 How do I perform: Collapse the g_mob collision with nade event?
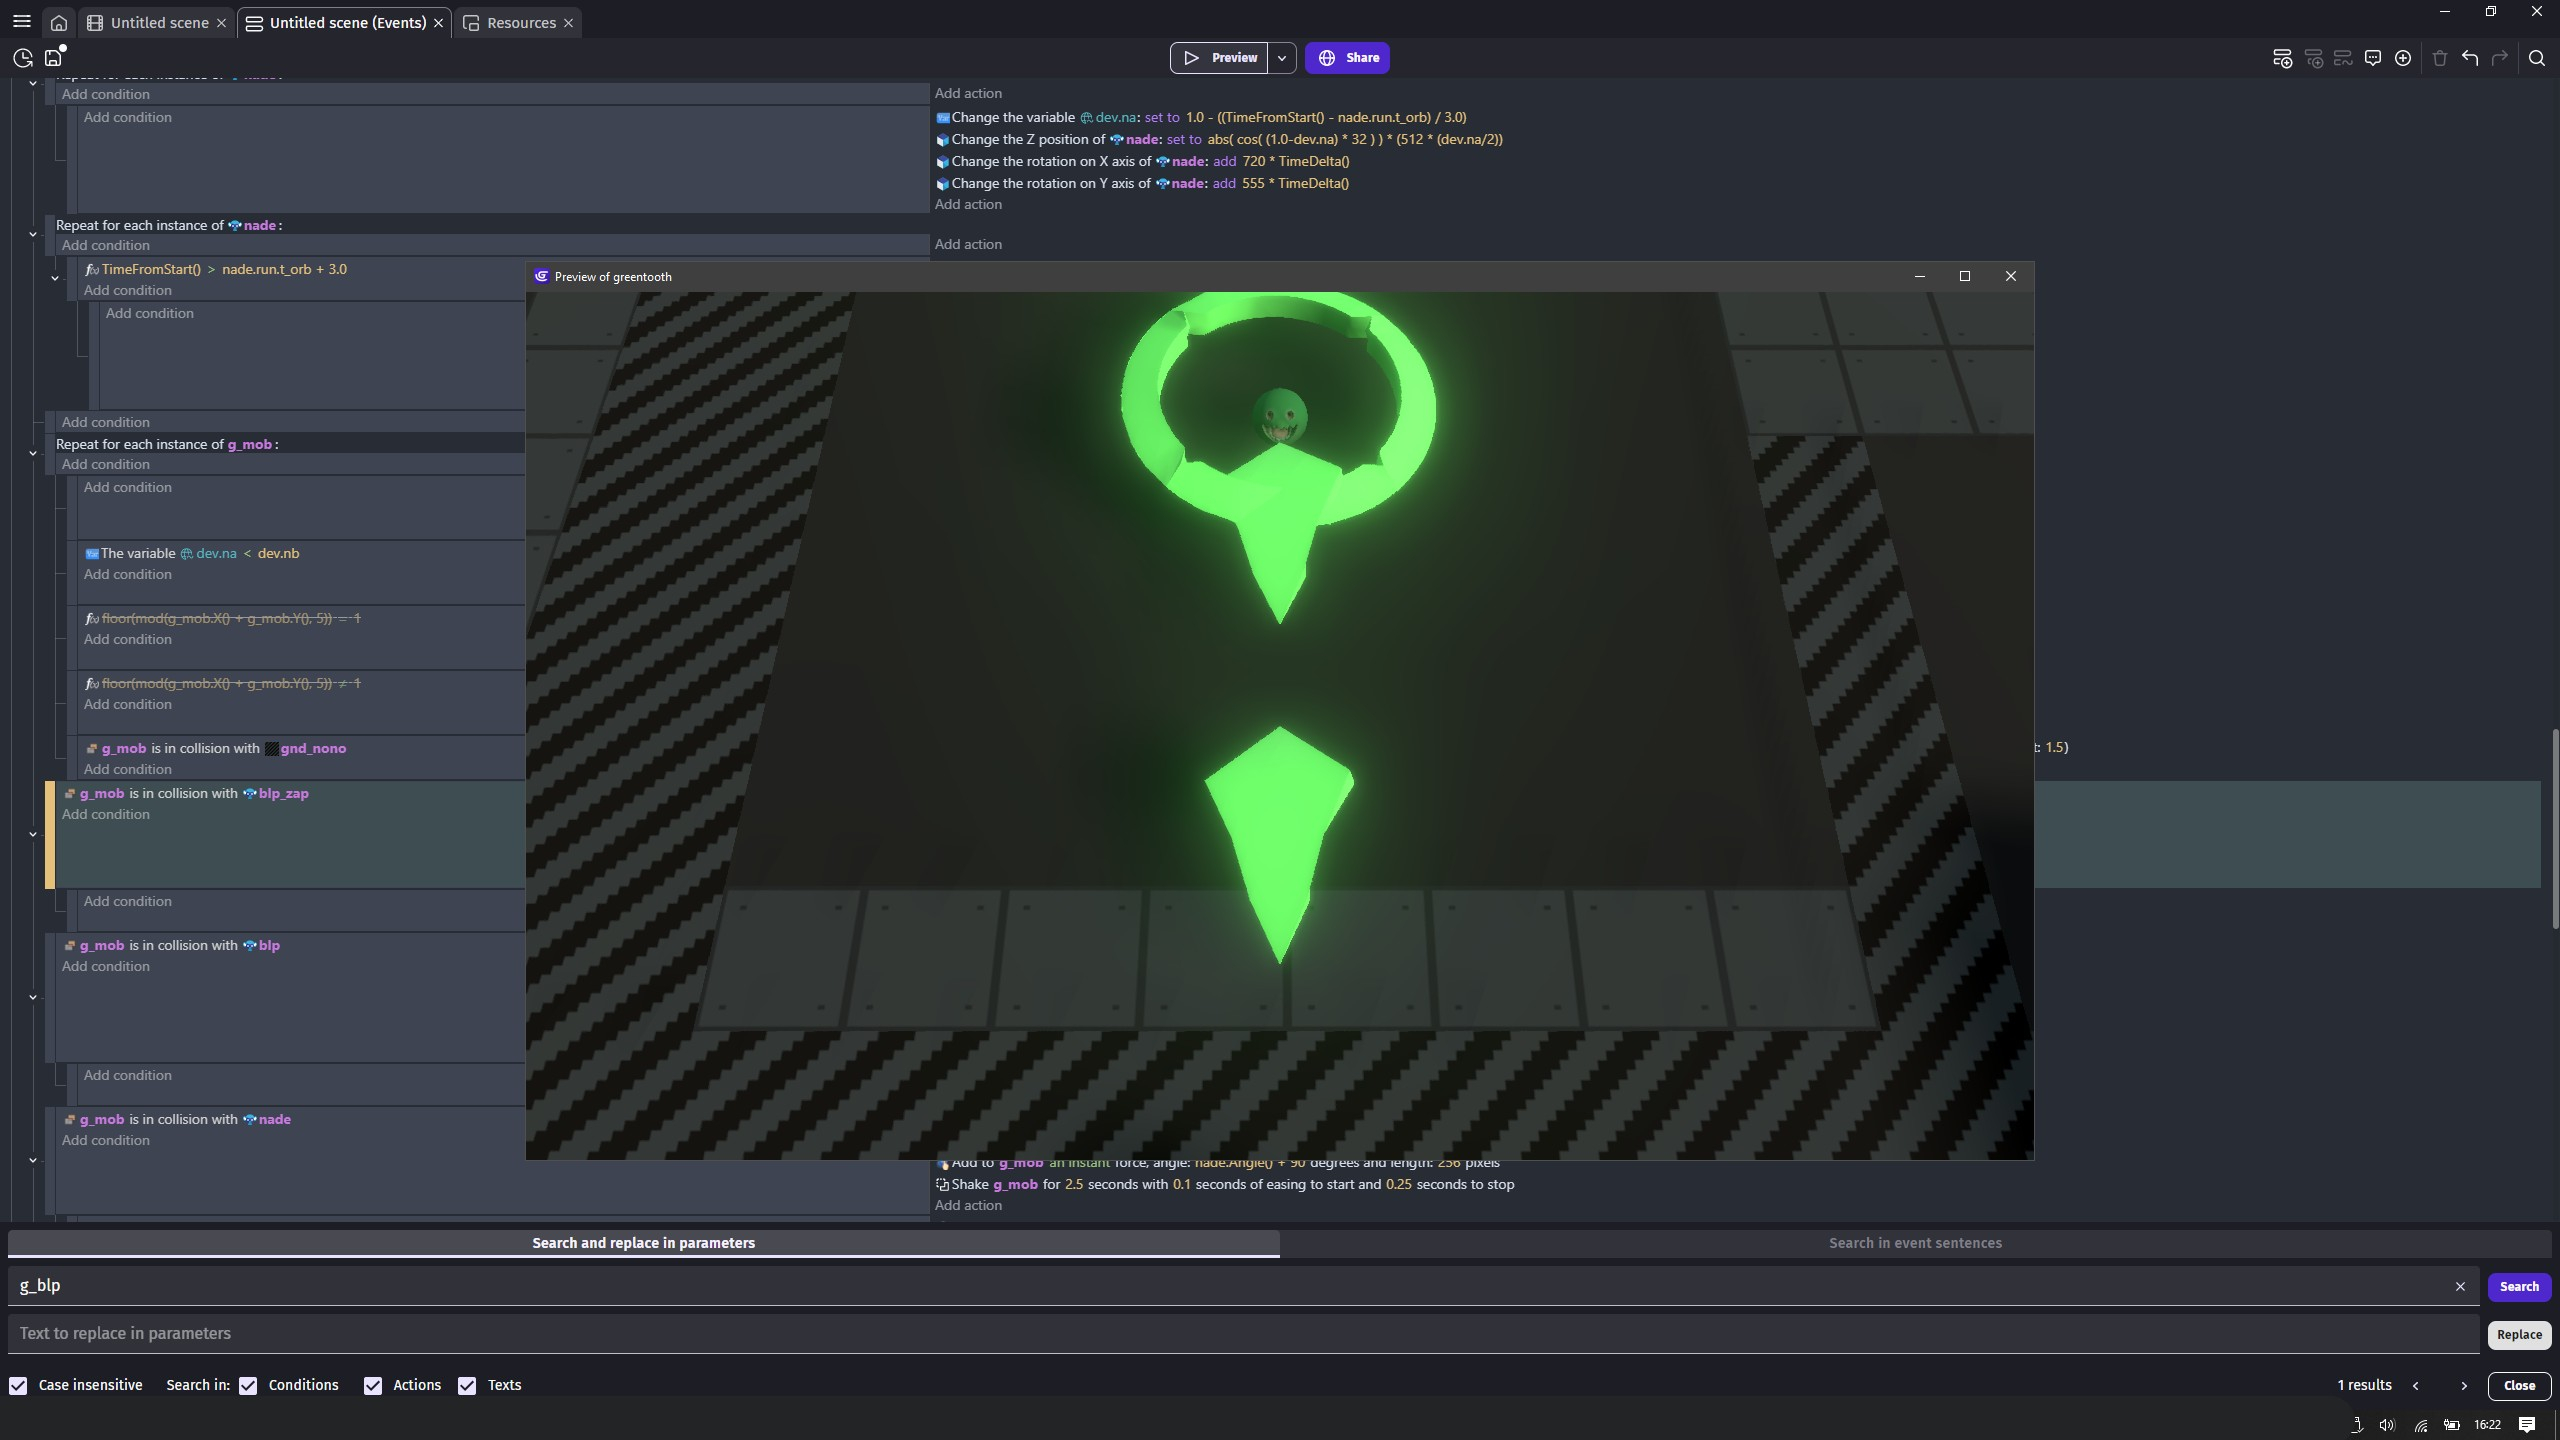[x=33, y=1160]
